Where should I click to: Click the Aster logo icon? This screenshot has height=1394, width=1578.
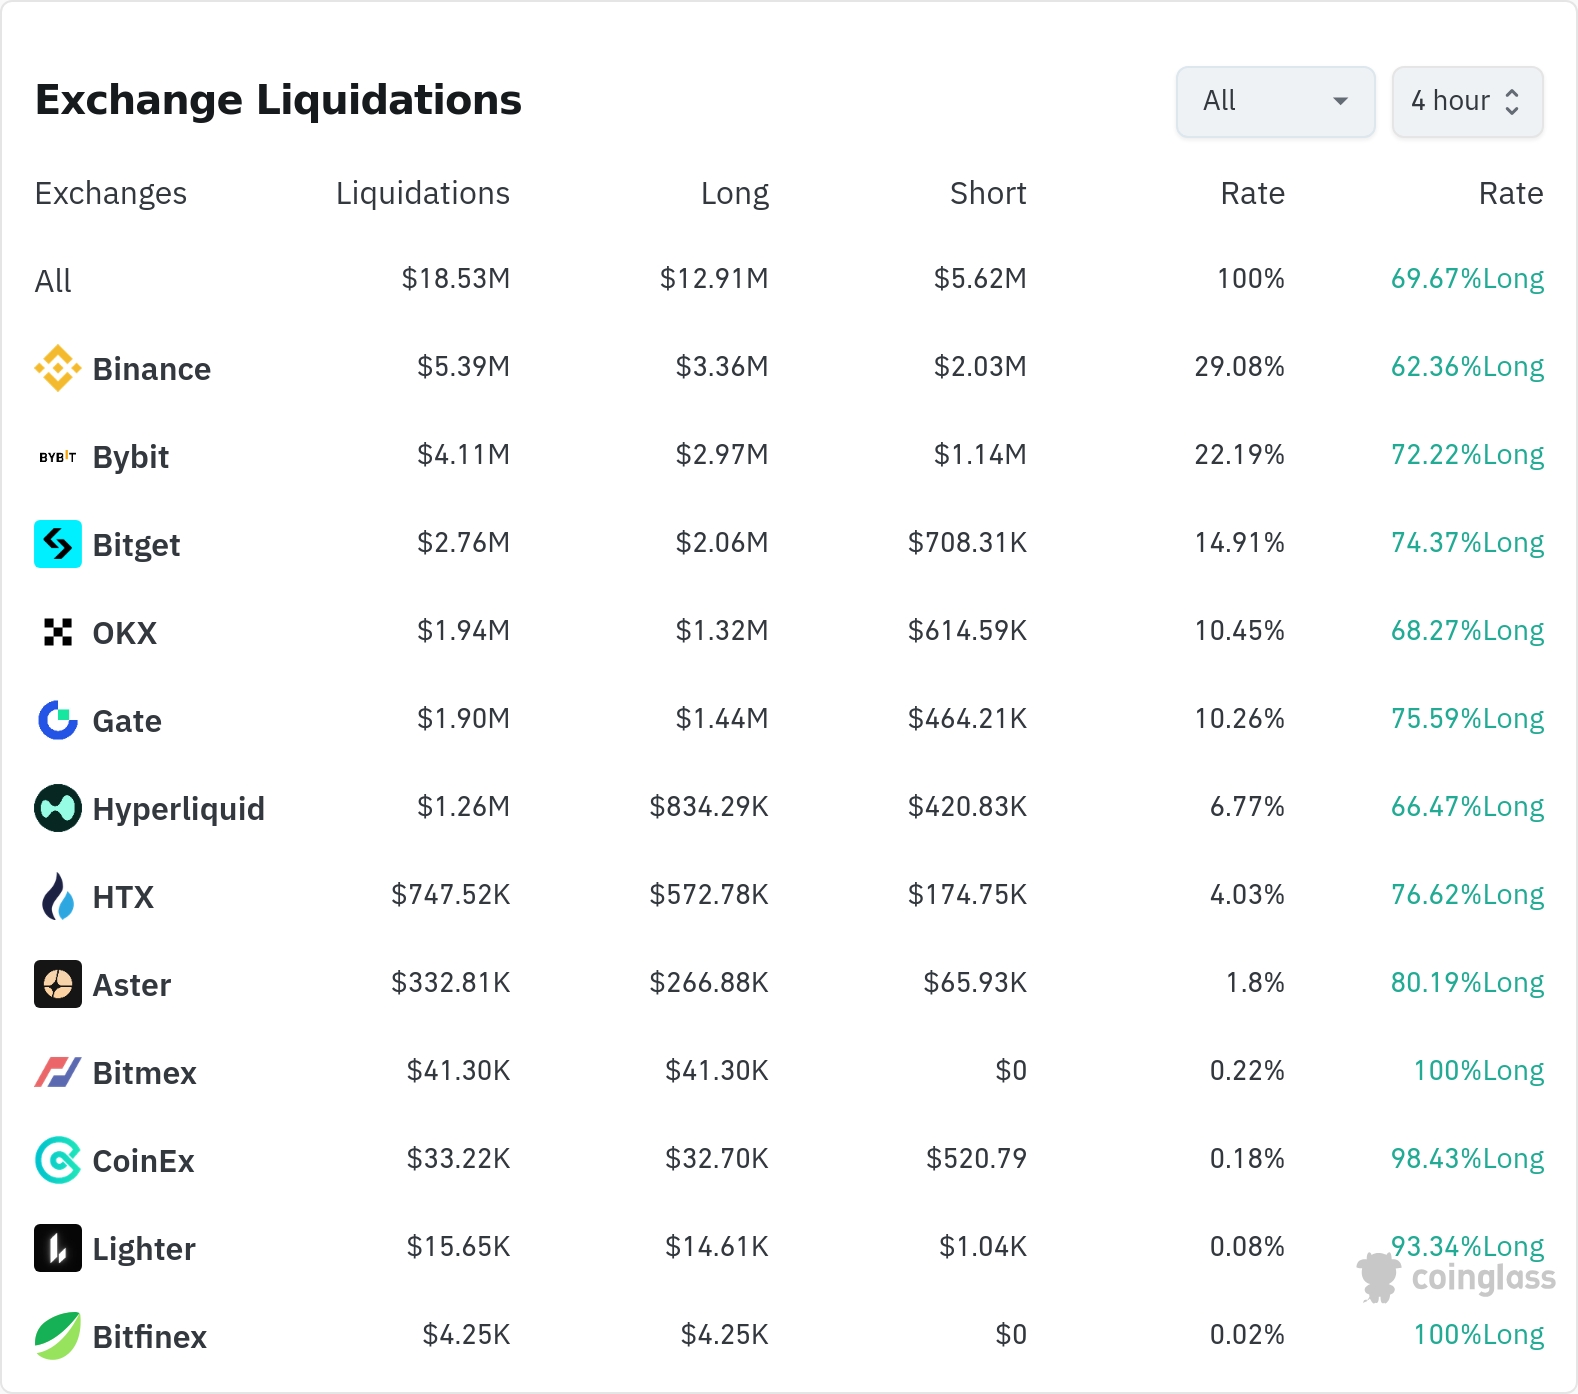pos(58,984)
